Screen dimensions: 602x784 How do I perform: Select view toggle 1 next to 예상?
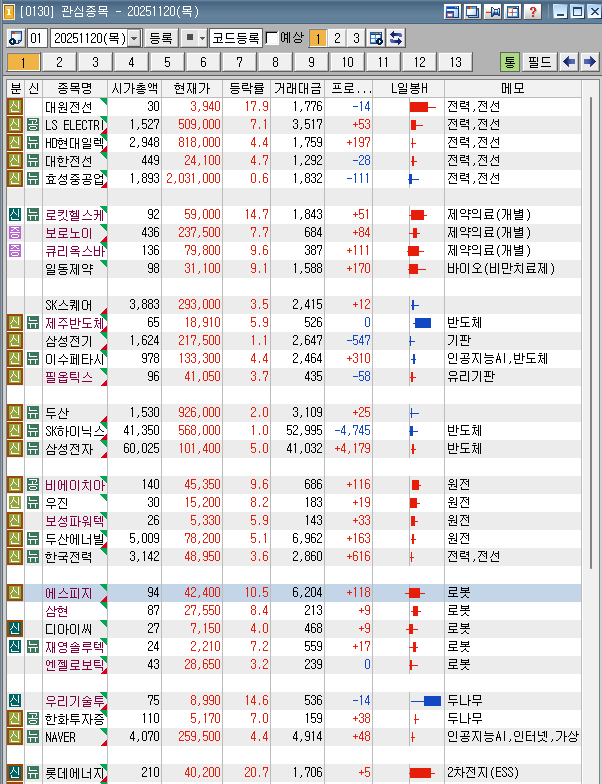[318, 38]
